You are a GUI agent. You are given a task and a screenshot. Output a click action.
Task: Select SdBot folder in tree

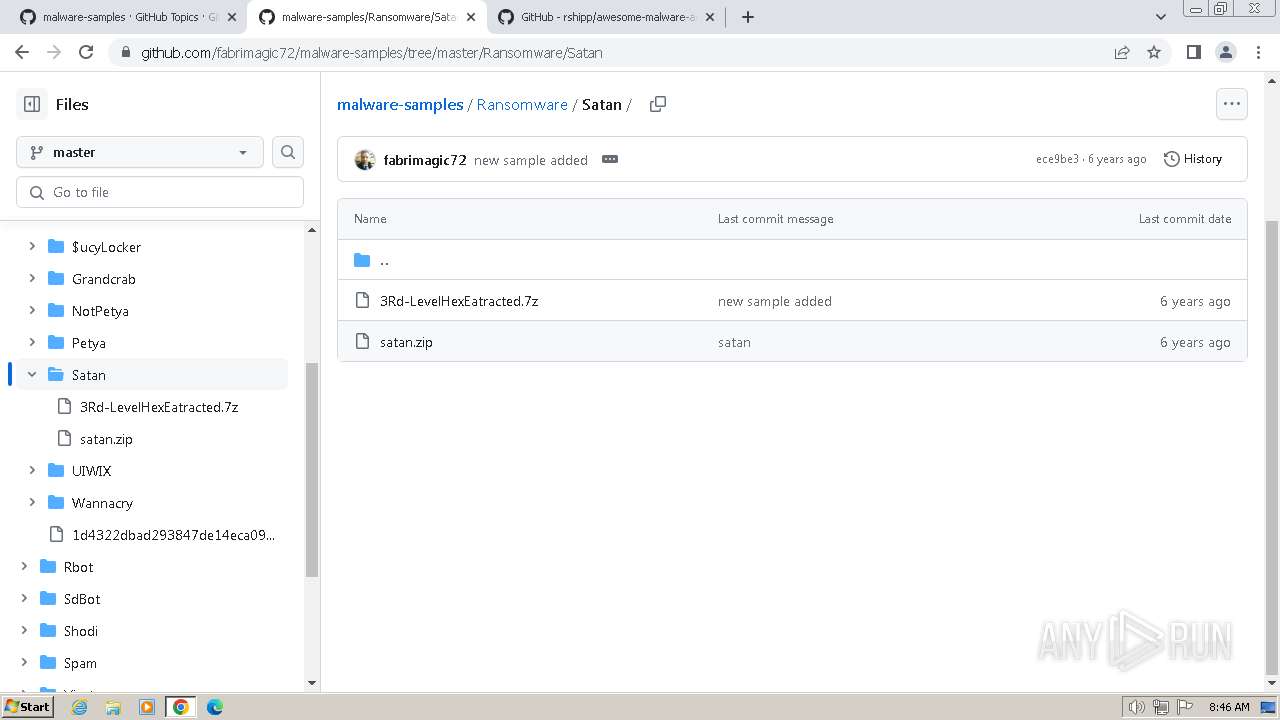tap(82, 599)
